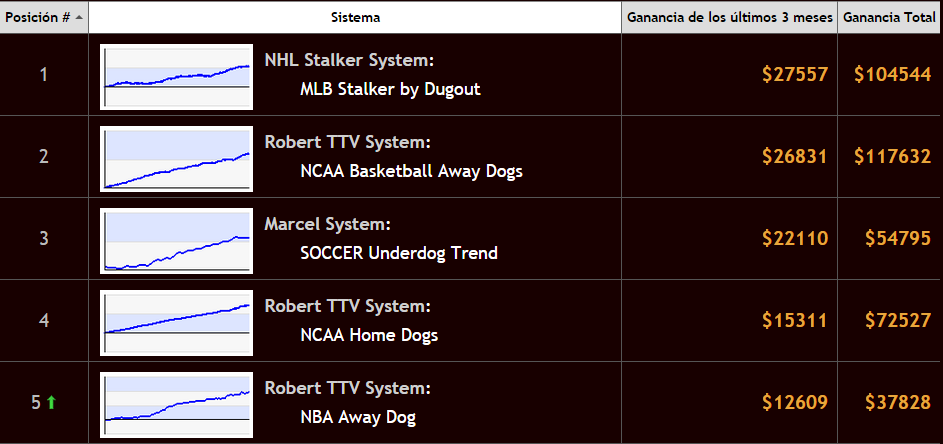943x444 pixels.
Task: Click the sort arrow beside Posición #
Action: [x=79, y=18]
